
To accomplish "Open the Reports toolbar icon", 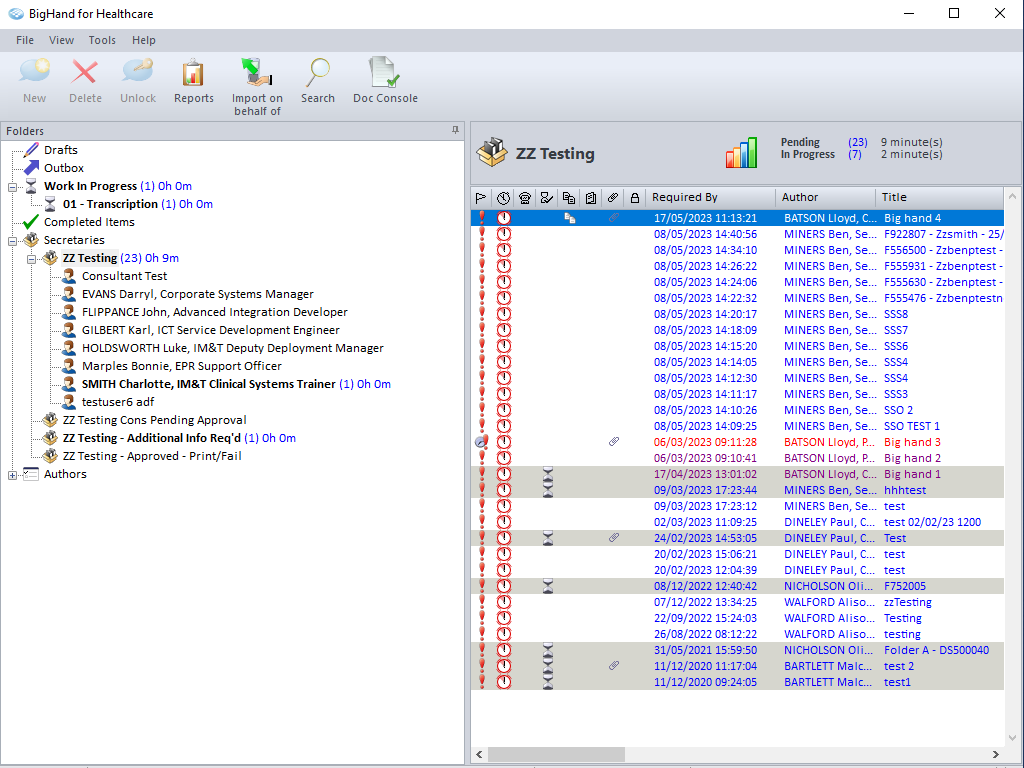I will pos(193,72).
